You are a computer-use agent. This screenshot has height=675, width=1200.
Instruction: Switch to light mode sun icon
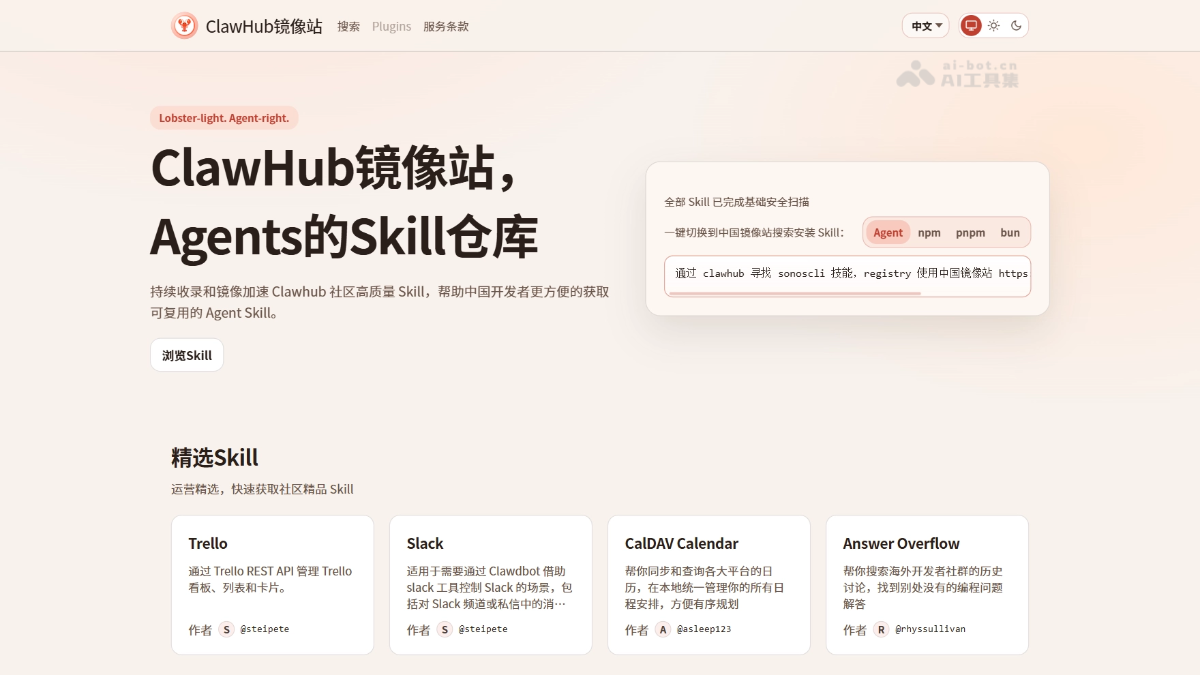point(993,26)
